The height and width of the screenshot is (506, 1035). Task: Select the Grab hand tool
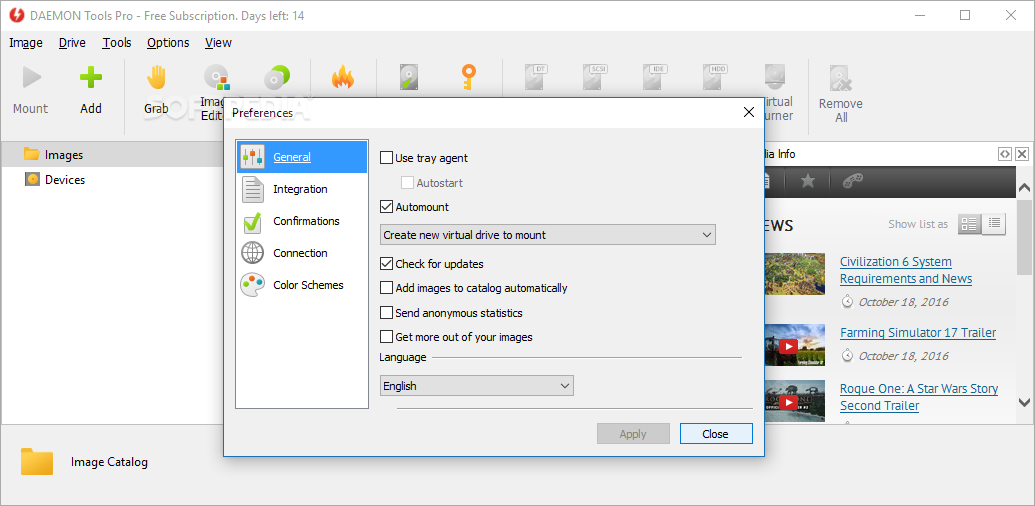coord(156,91)
